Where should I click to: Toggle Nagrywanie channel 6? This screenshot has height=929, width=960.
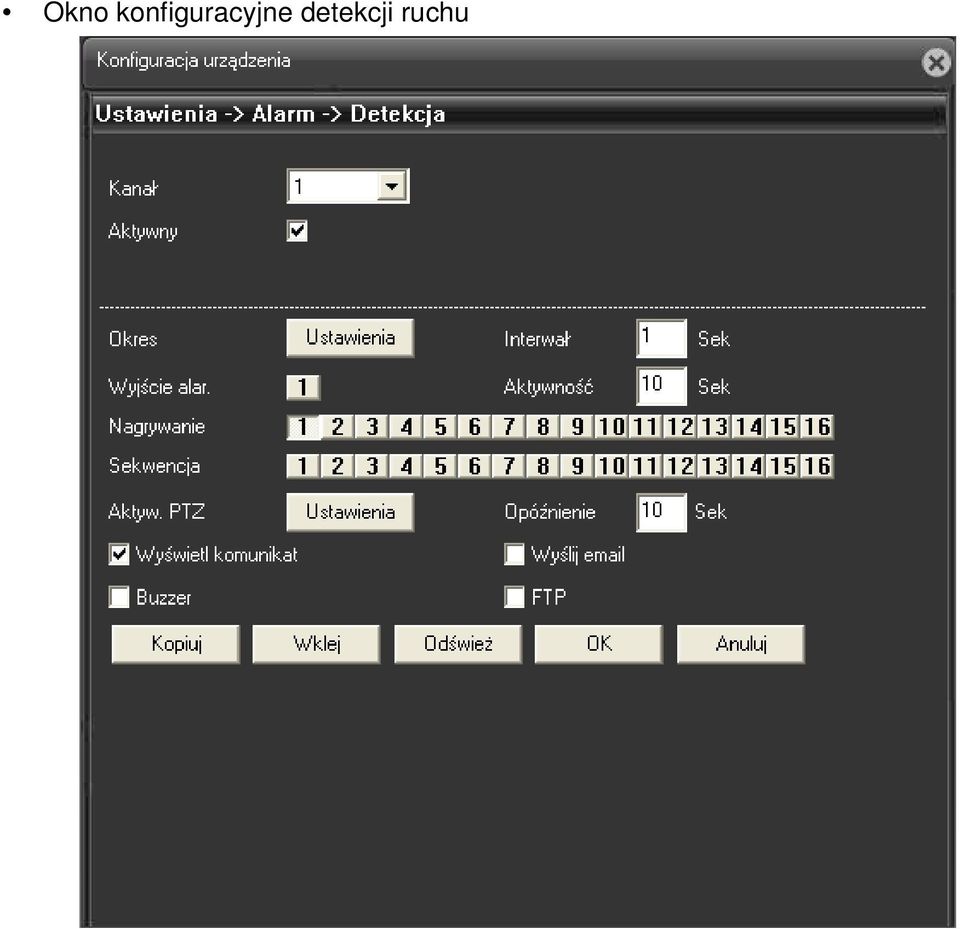click(474, 427)
